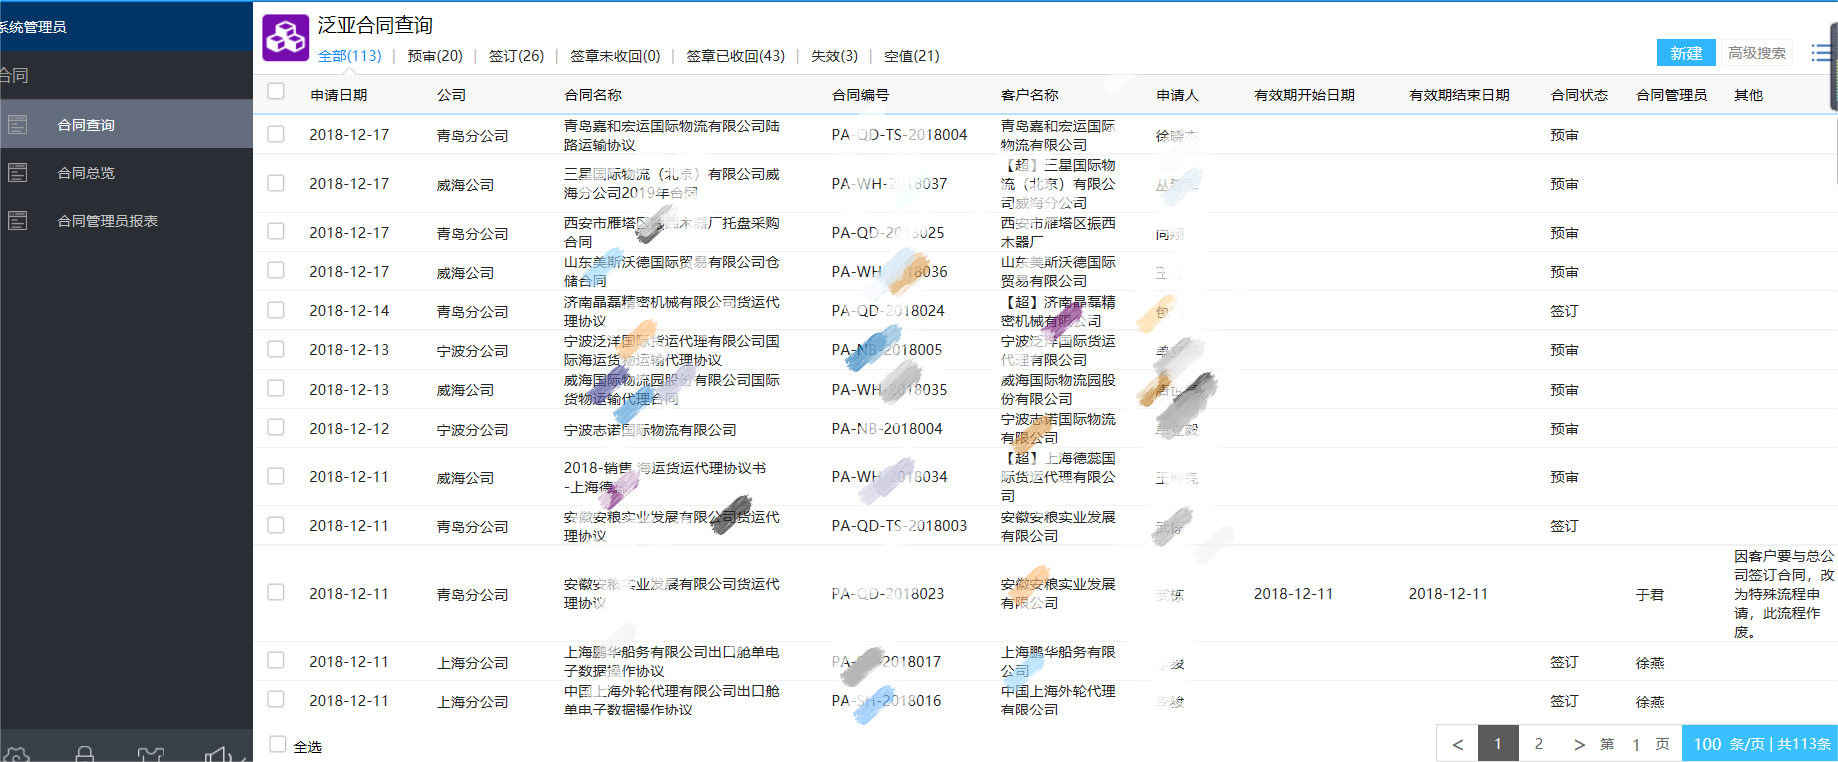The width and height of the screenshot is (1838, 762).
Task: Switch to the 预审(20) tab
Action: click(435, 56)
